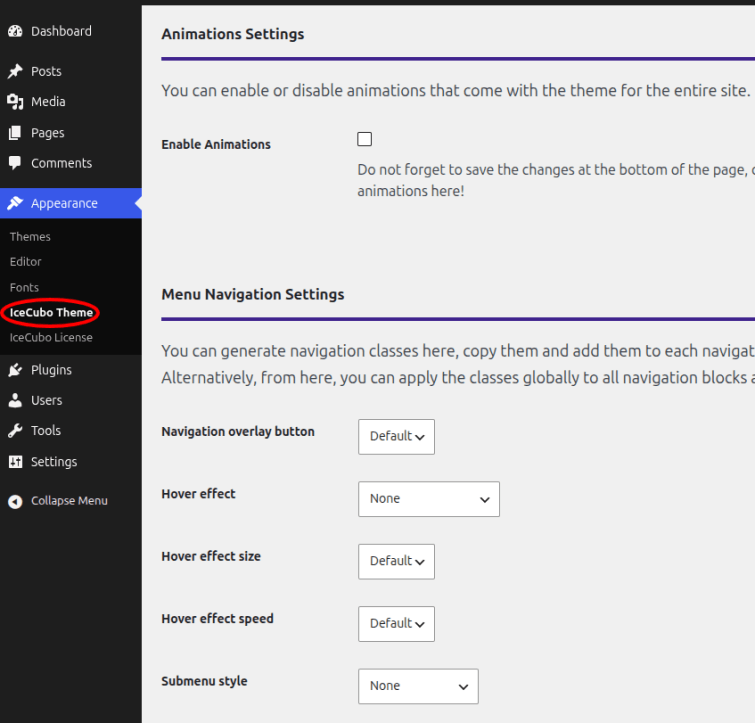The width and height of the screenshot is (755, 723).
Task: Click the Settings sliders icon
Action: [x=15, y=462]
